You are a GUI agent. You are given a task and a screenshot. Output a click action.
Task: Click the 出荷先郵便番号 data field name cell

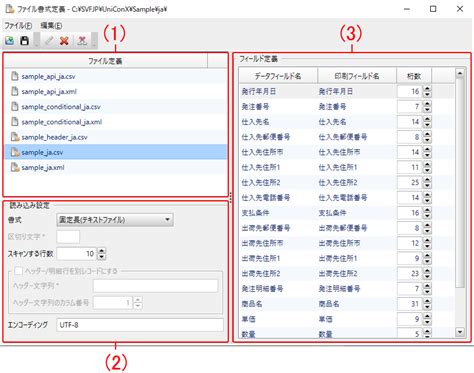278,228
